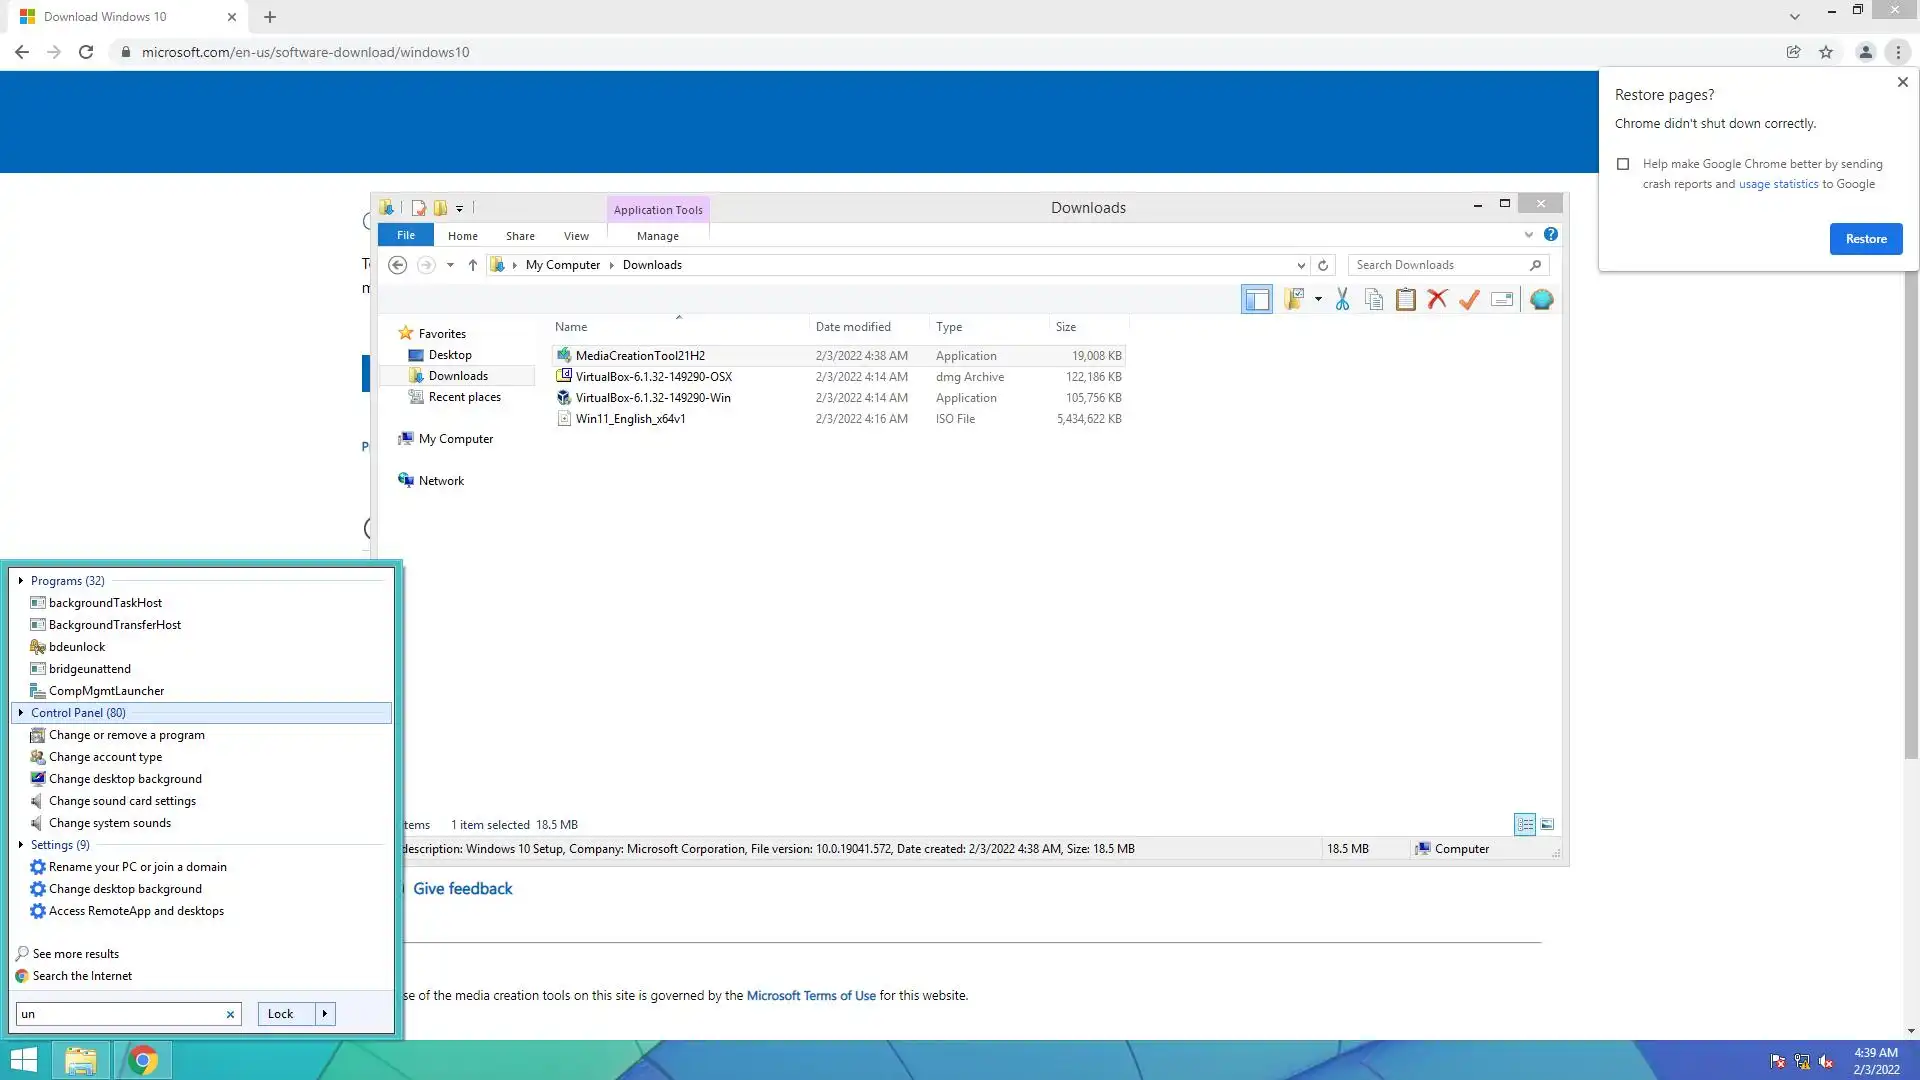Click the Restore button in Chrome popup
This screenshot has height=1080, width=1920.
point(1865,239)
